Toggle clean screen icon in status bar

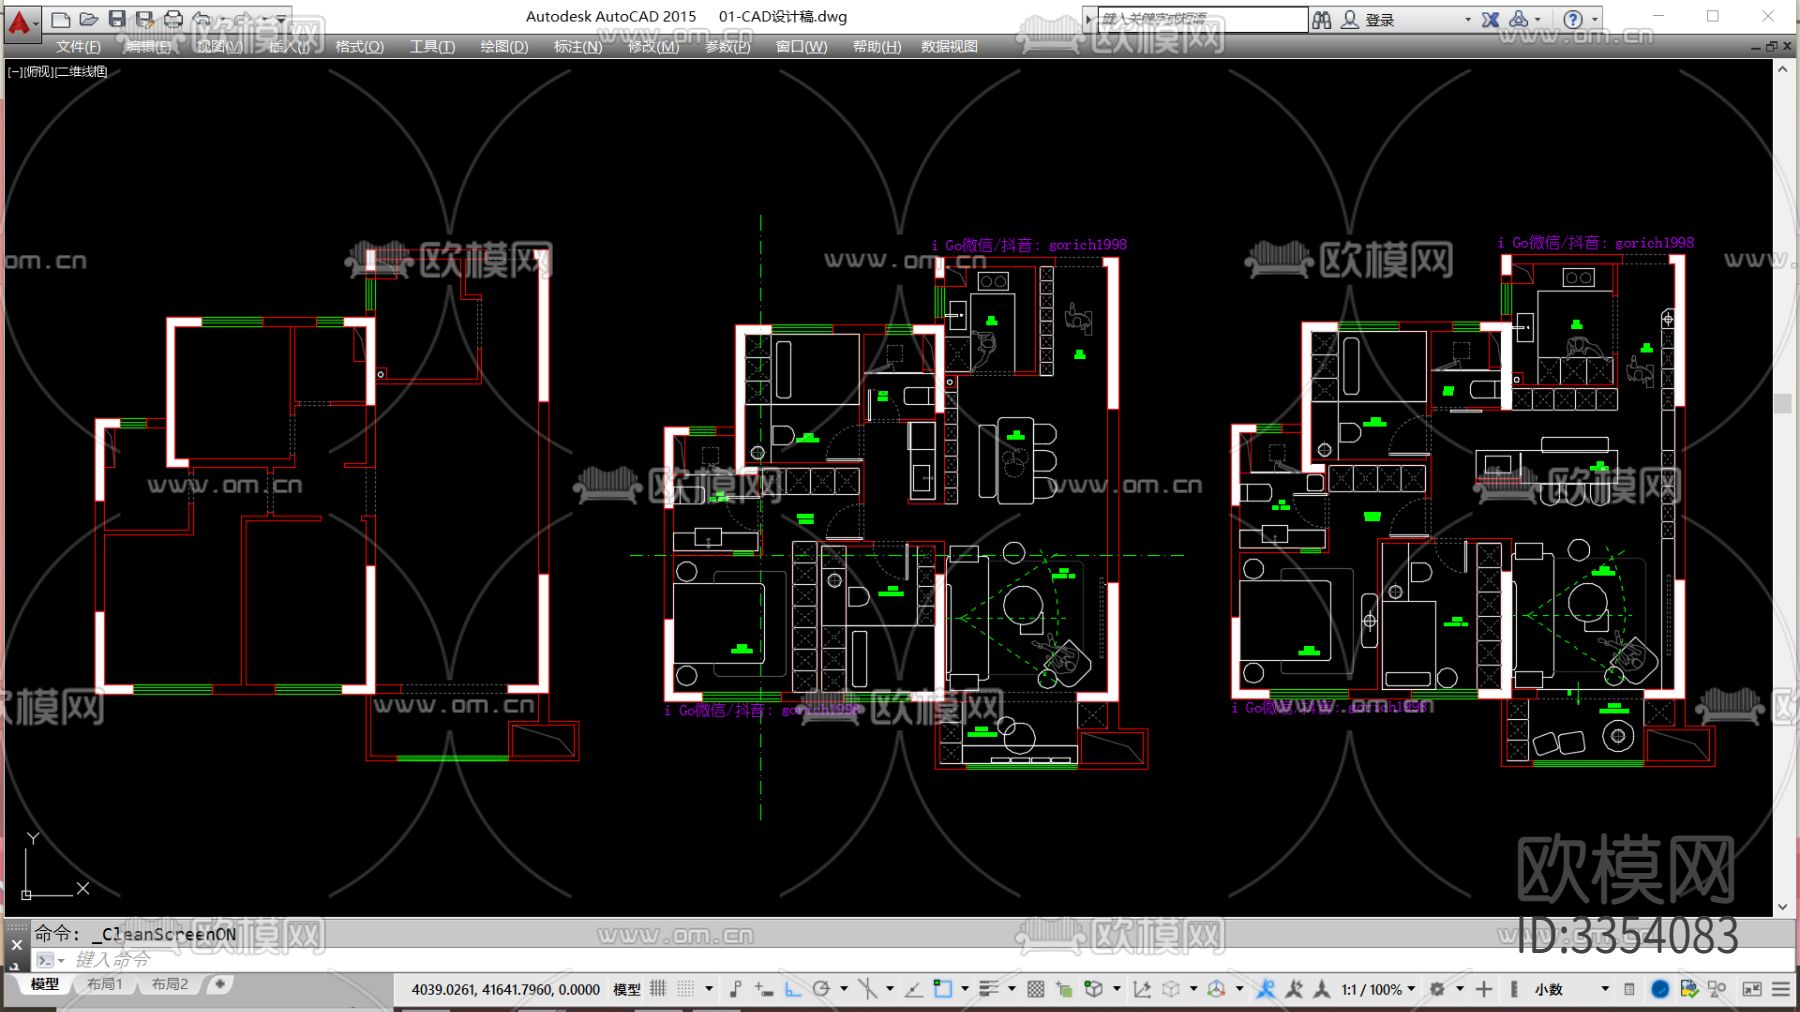(x=1752, y=989)
